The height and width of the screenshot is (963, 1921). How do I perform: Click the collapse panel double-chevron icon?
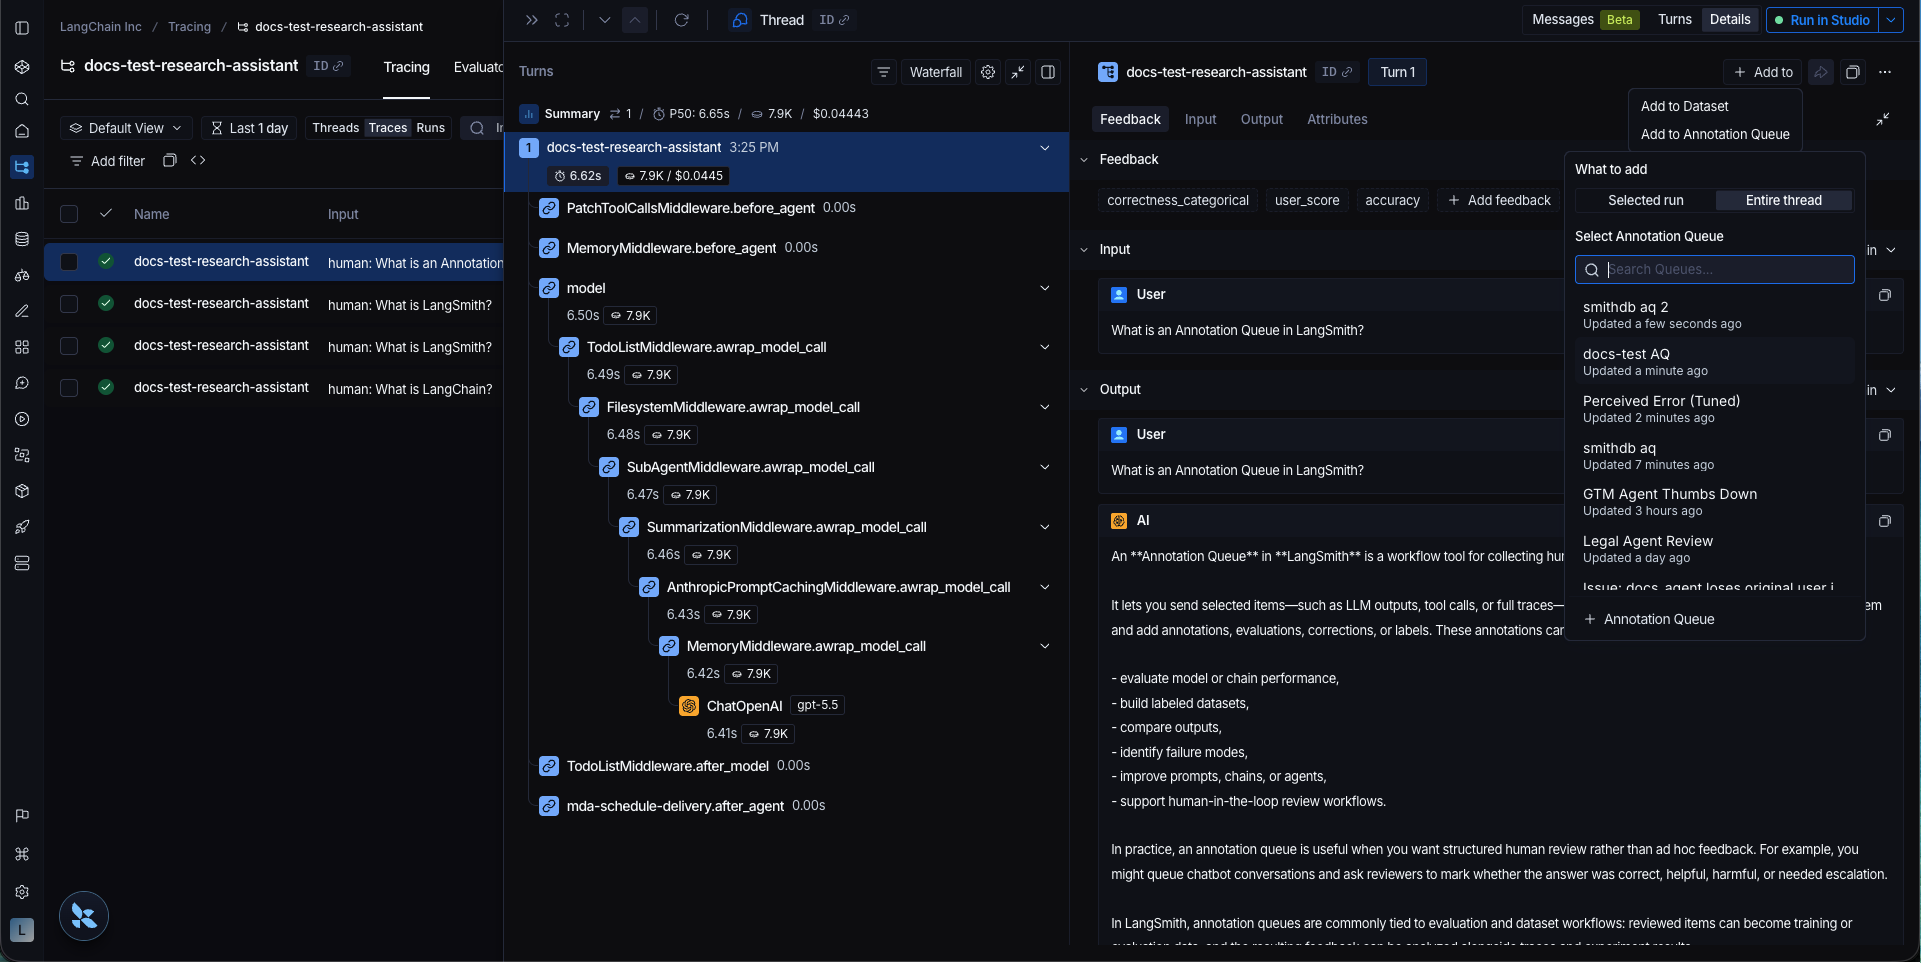point(532,20)
